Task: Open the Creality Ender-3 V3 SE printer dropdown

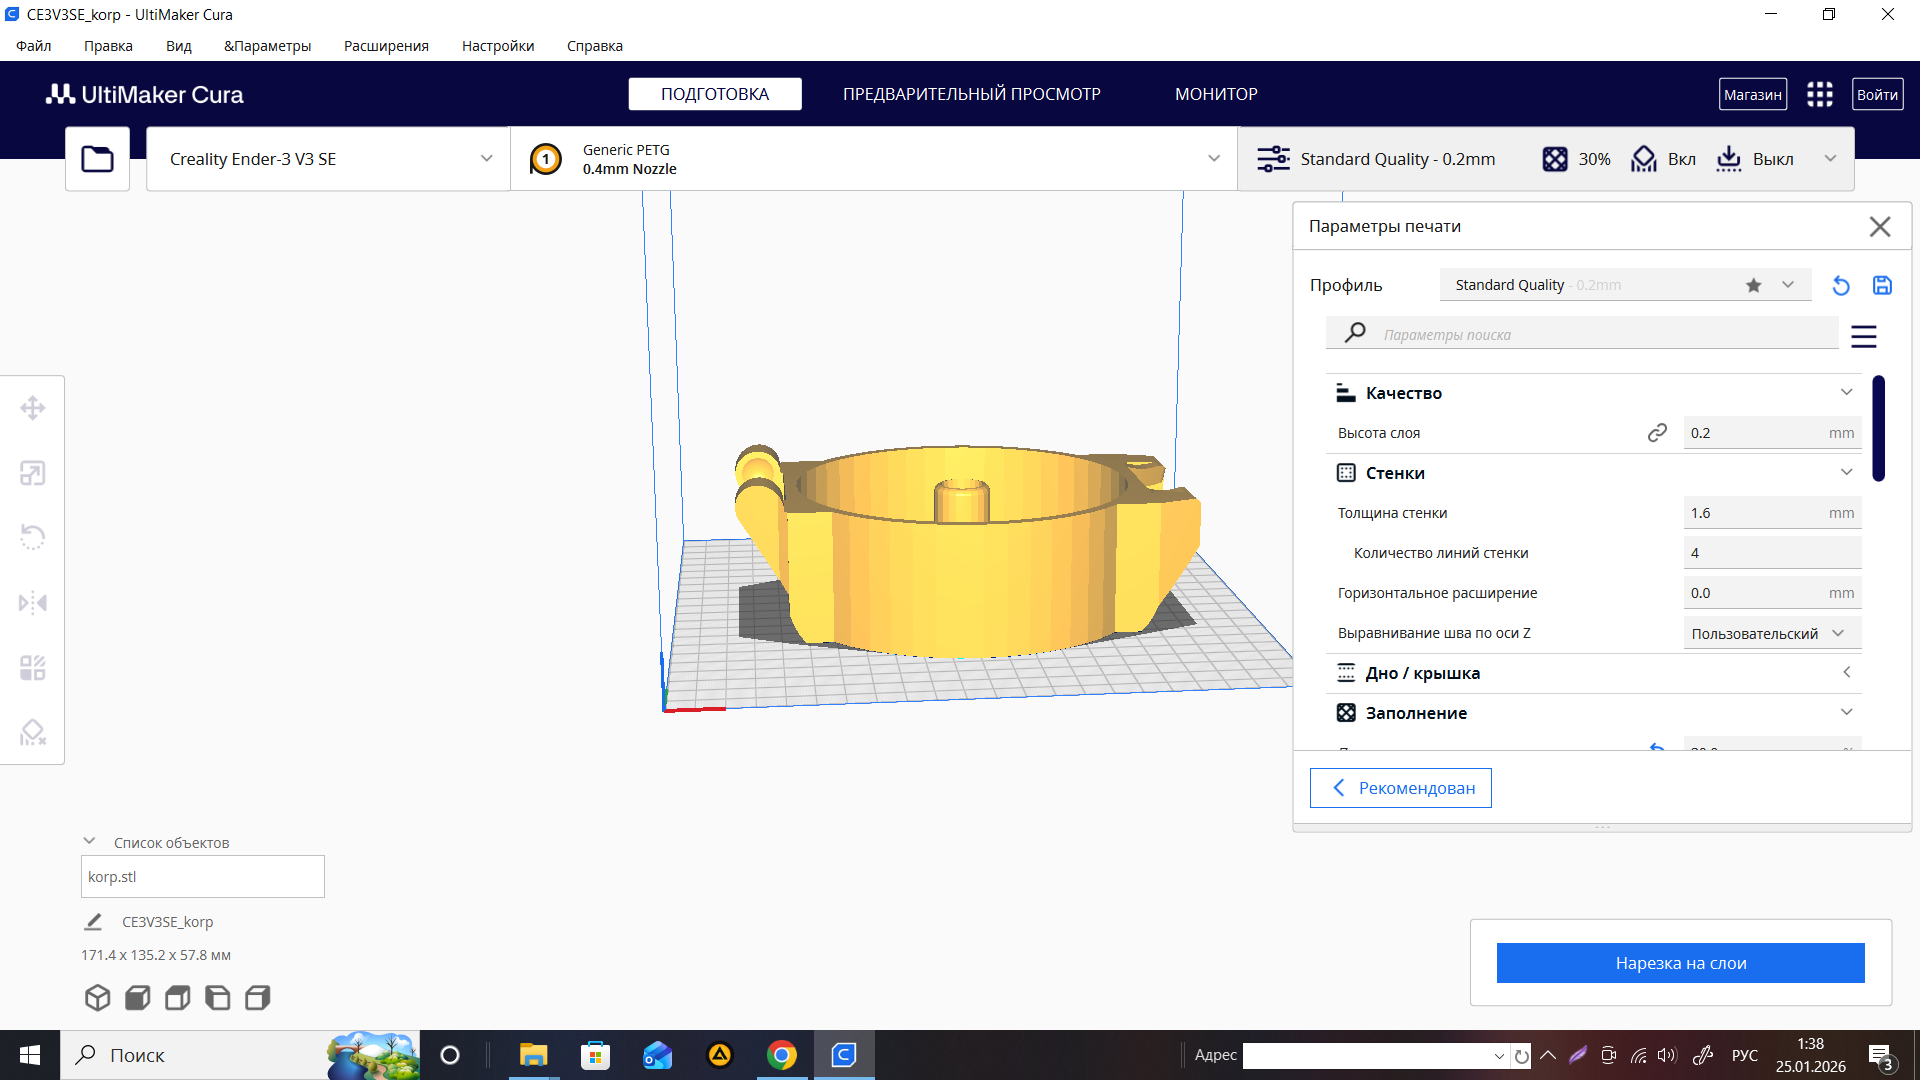Action: tap(328, 159)
